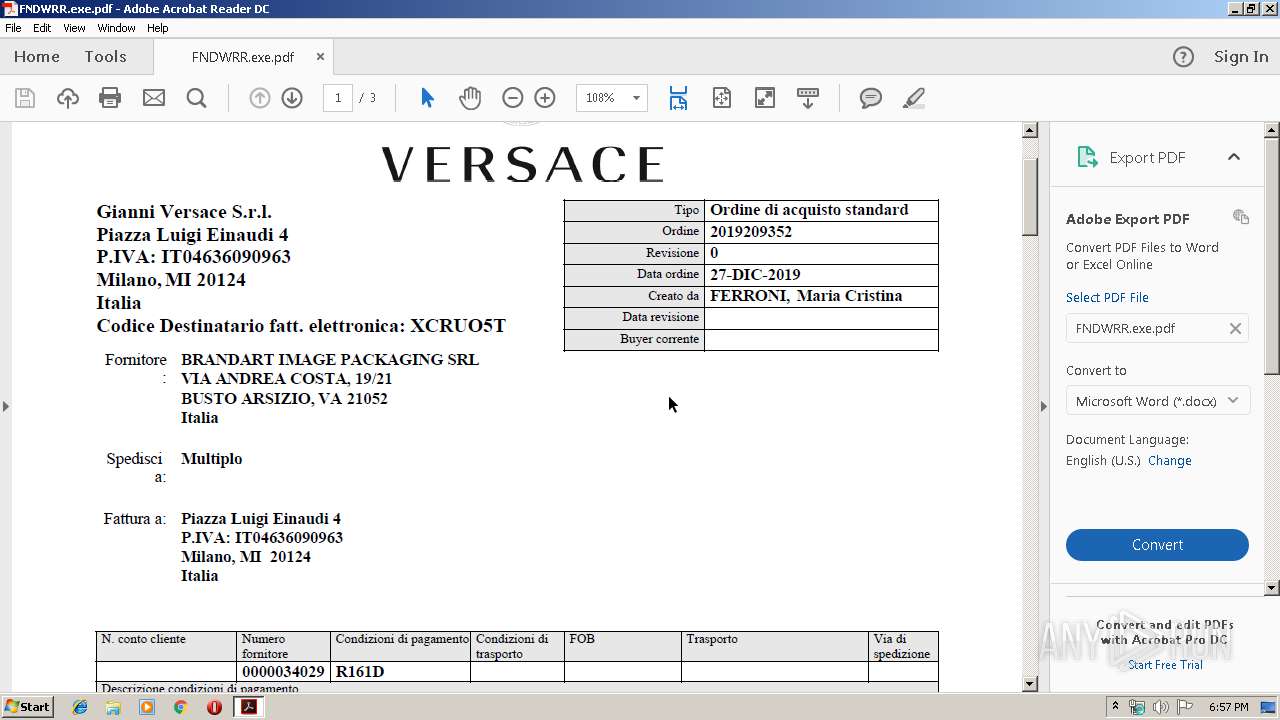Print the document with printer icon
The image size is (1280, 720).
110,98
